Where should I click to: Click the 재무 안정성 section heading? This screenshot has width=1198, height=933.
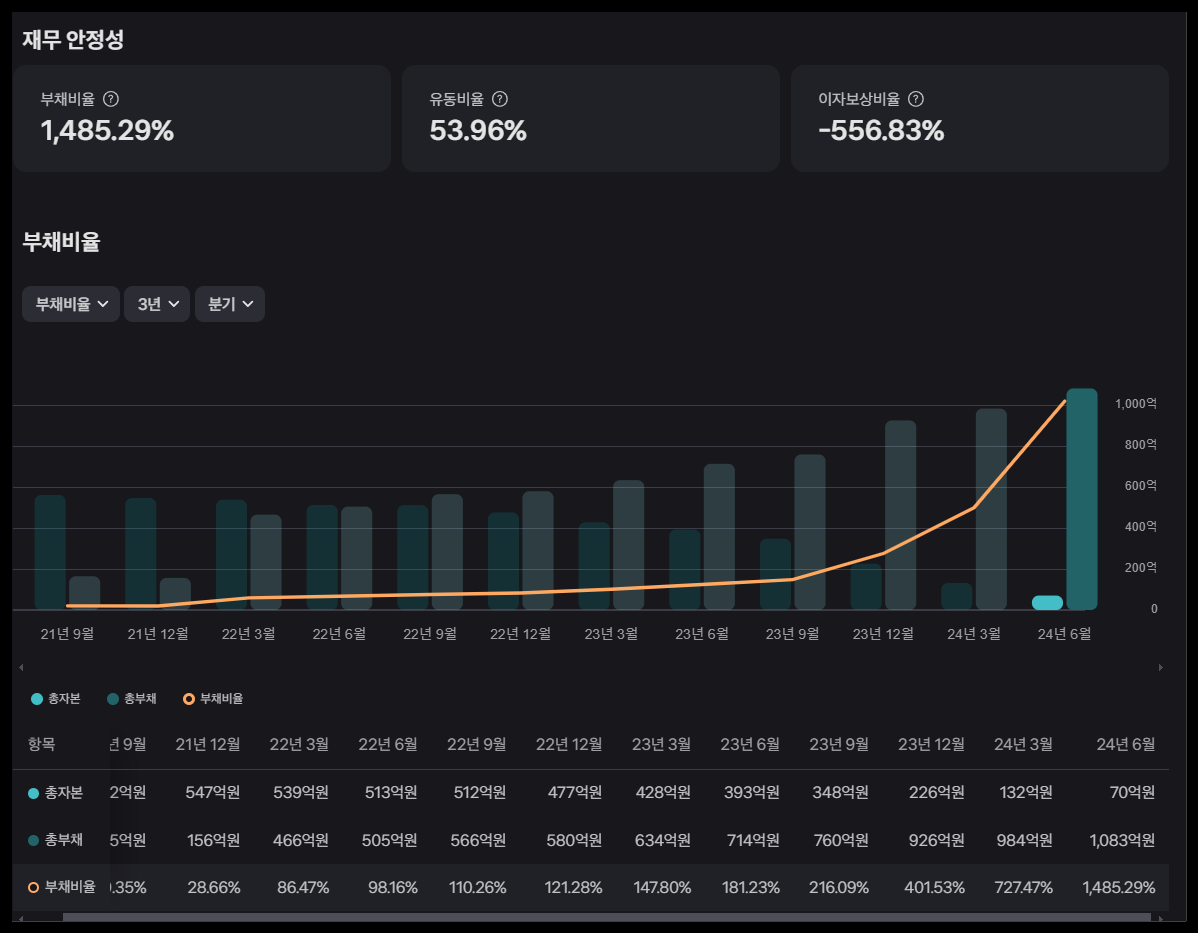pos(73,40)
